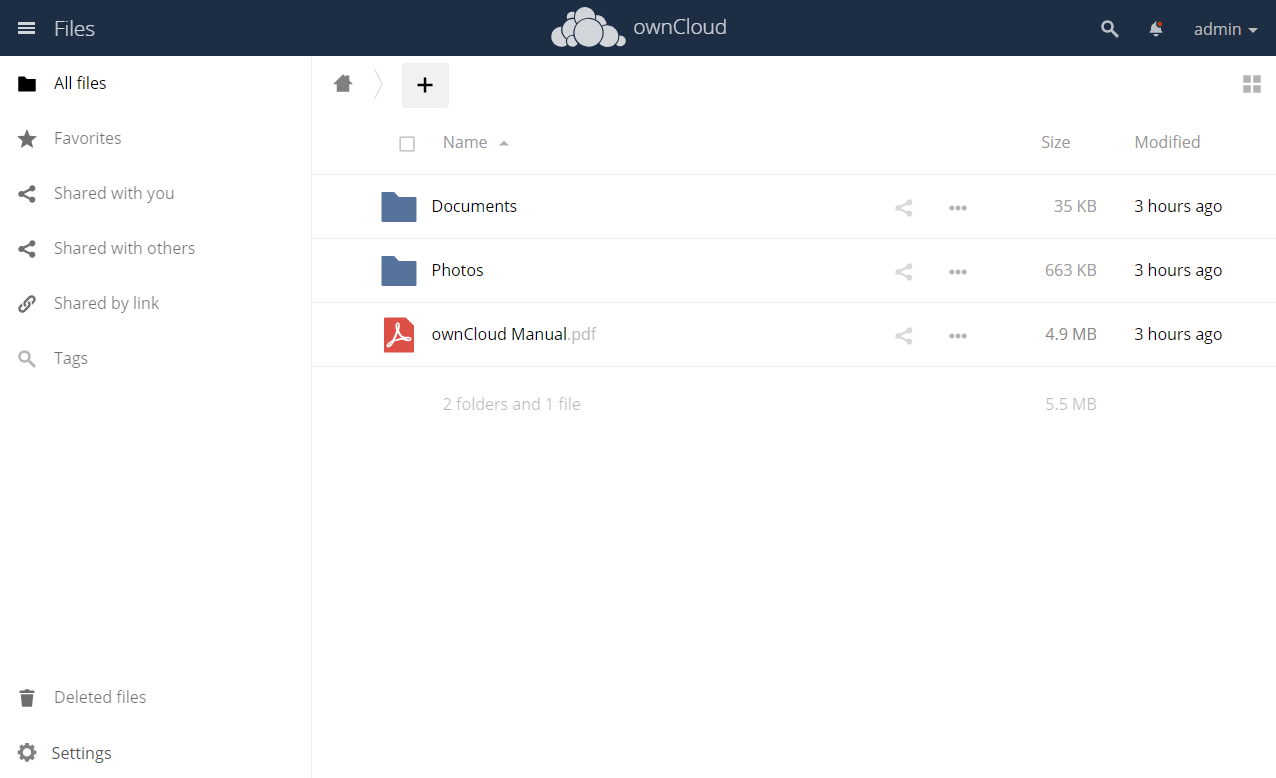Sort files by clicking the Name column header
The width and height of the screenshot is (1276, 778).
click(464, 141)
